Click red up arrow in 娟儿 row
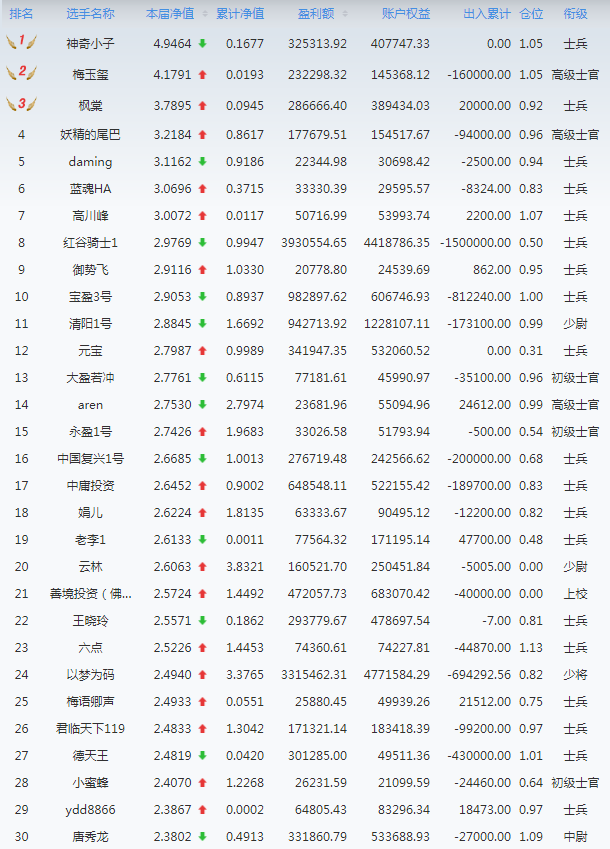 [202, 512]
